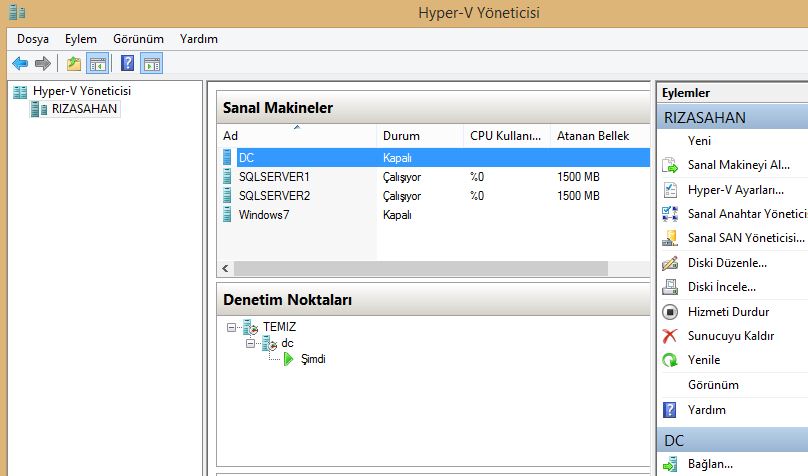The height and width of the screenshot is (476, 808).
Task: Collapse the TEMIZ checkpoint node
Action: tap(232, 327)
